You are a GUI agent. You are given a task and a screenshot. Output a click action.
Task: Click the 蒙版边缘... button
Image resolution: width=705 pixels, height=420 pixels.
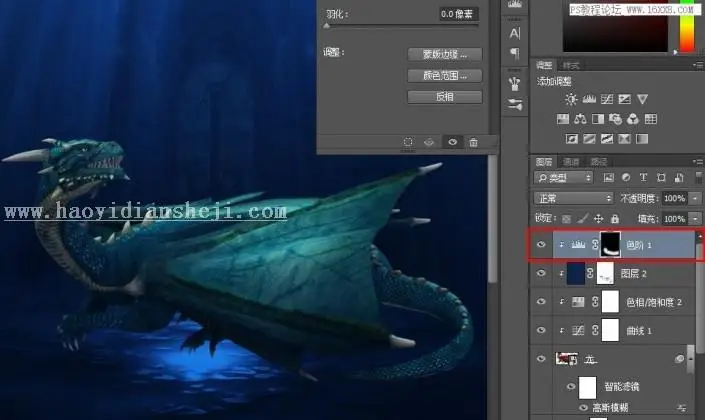point(445,54)
